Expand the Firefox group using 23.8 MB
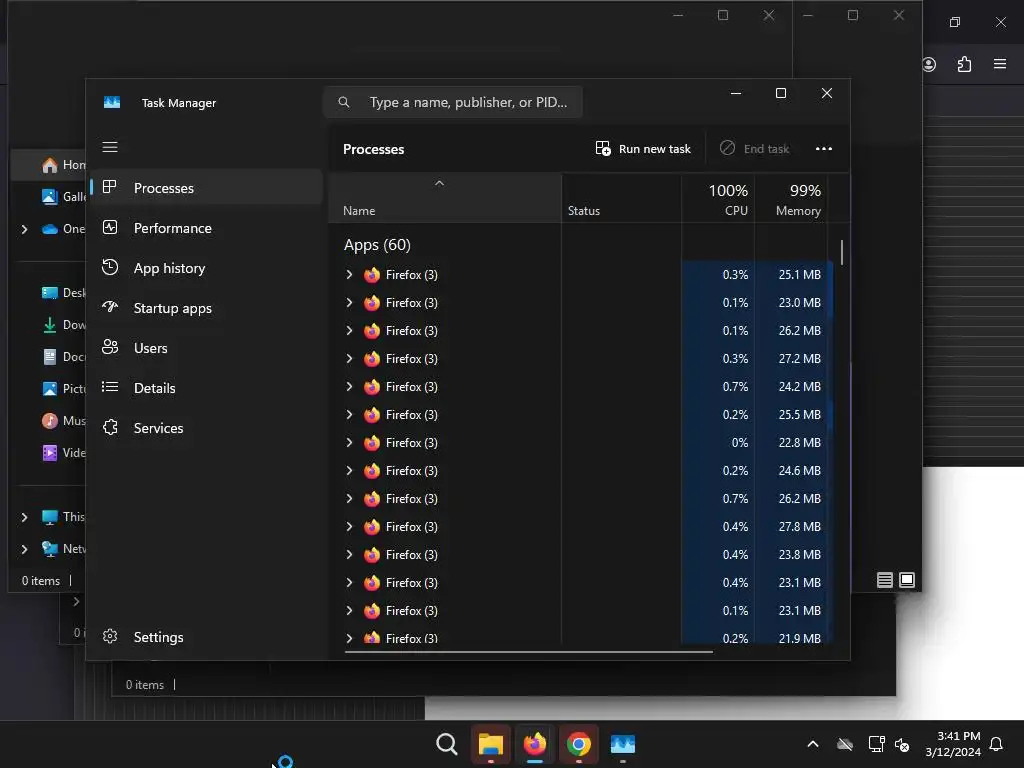This screenshot has width=1024, height=768. click(x=349, y=554)
